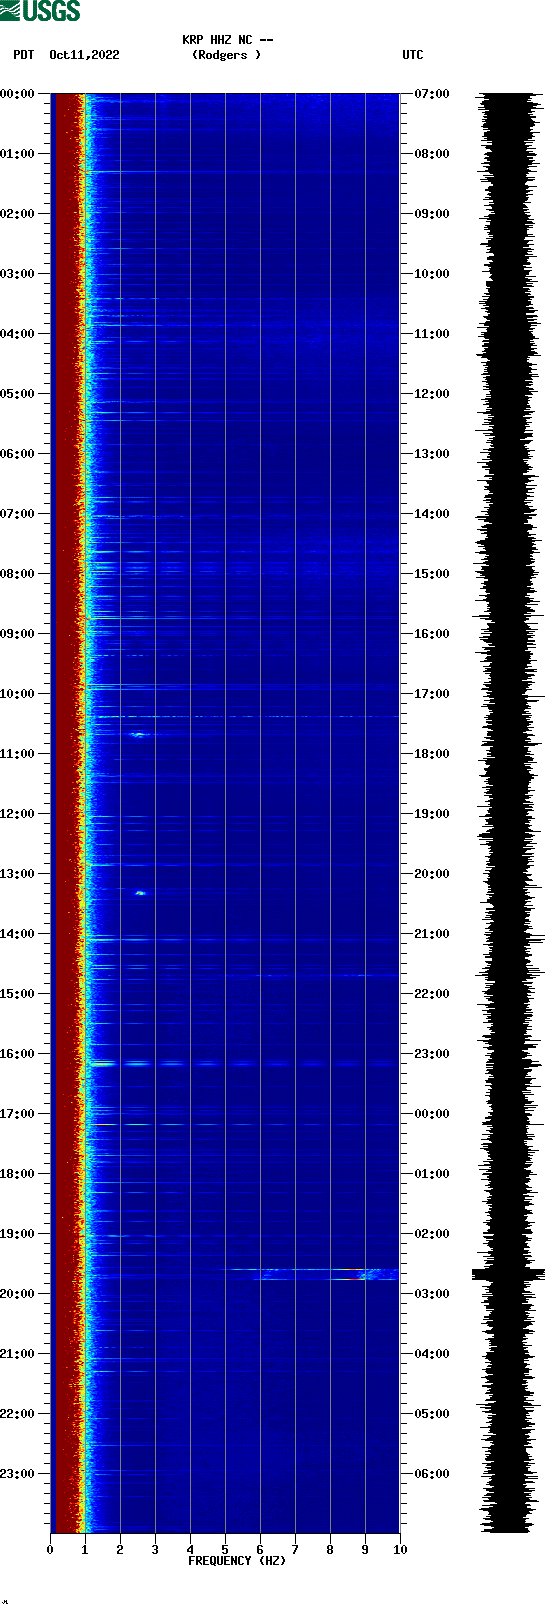
Task: Click the 09:00 PDT time label
Action: pos(18,634)
